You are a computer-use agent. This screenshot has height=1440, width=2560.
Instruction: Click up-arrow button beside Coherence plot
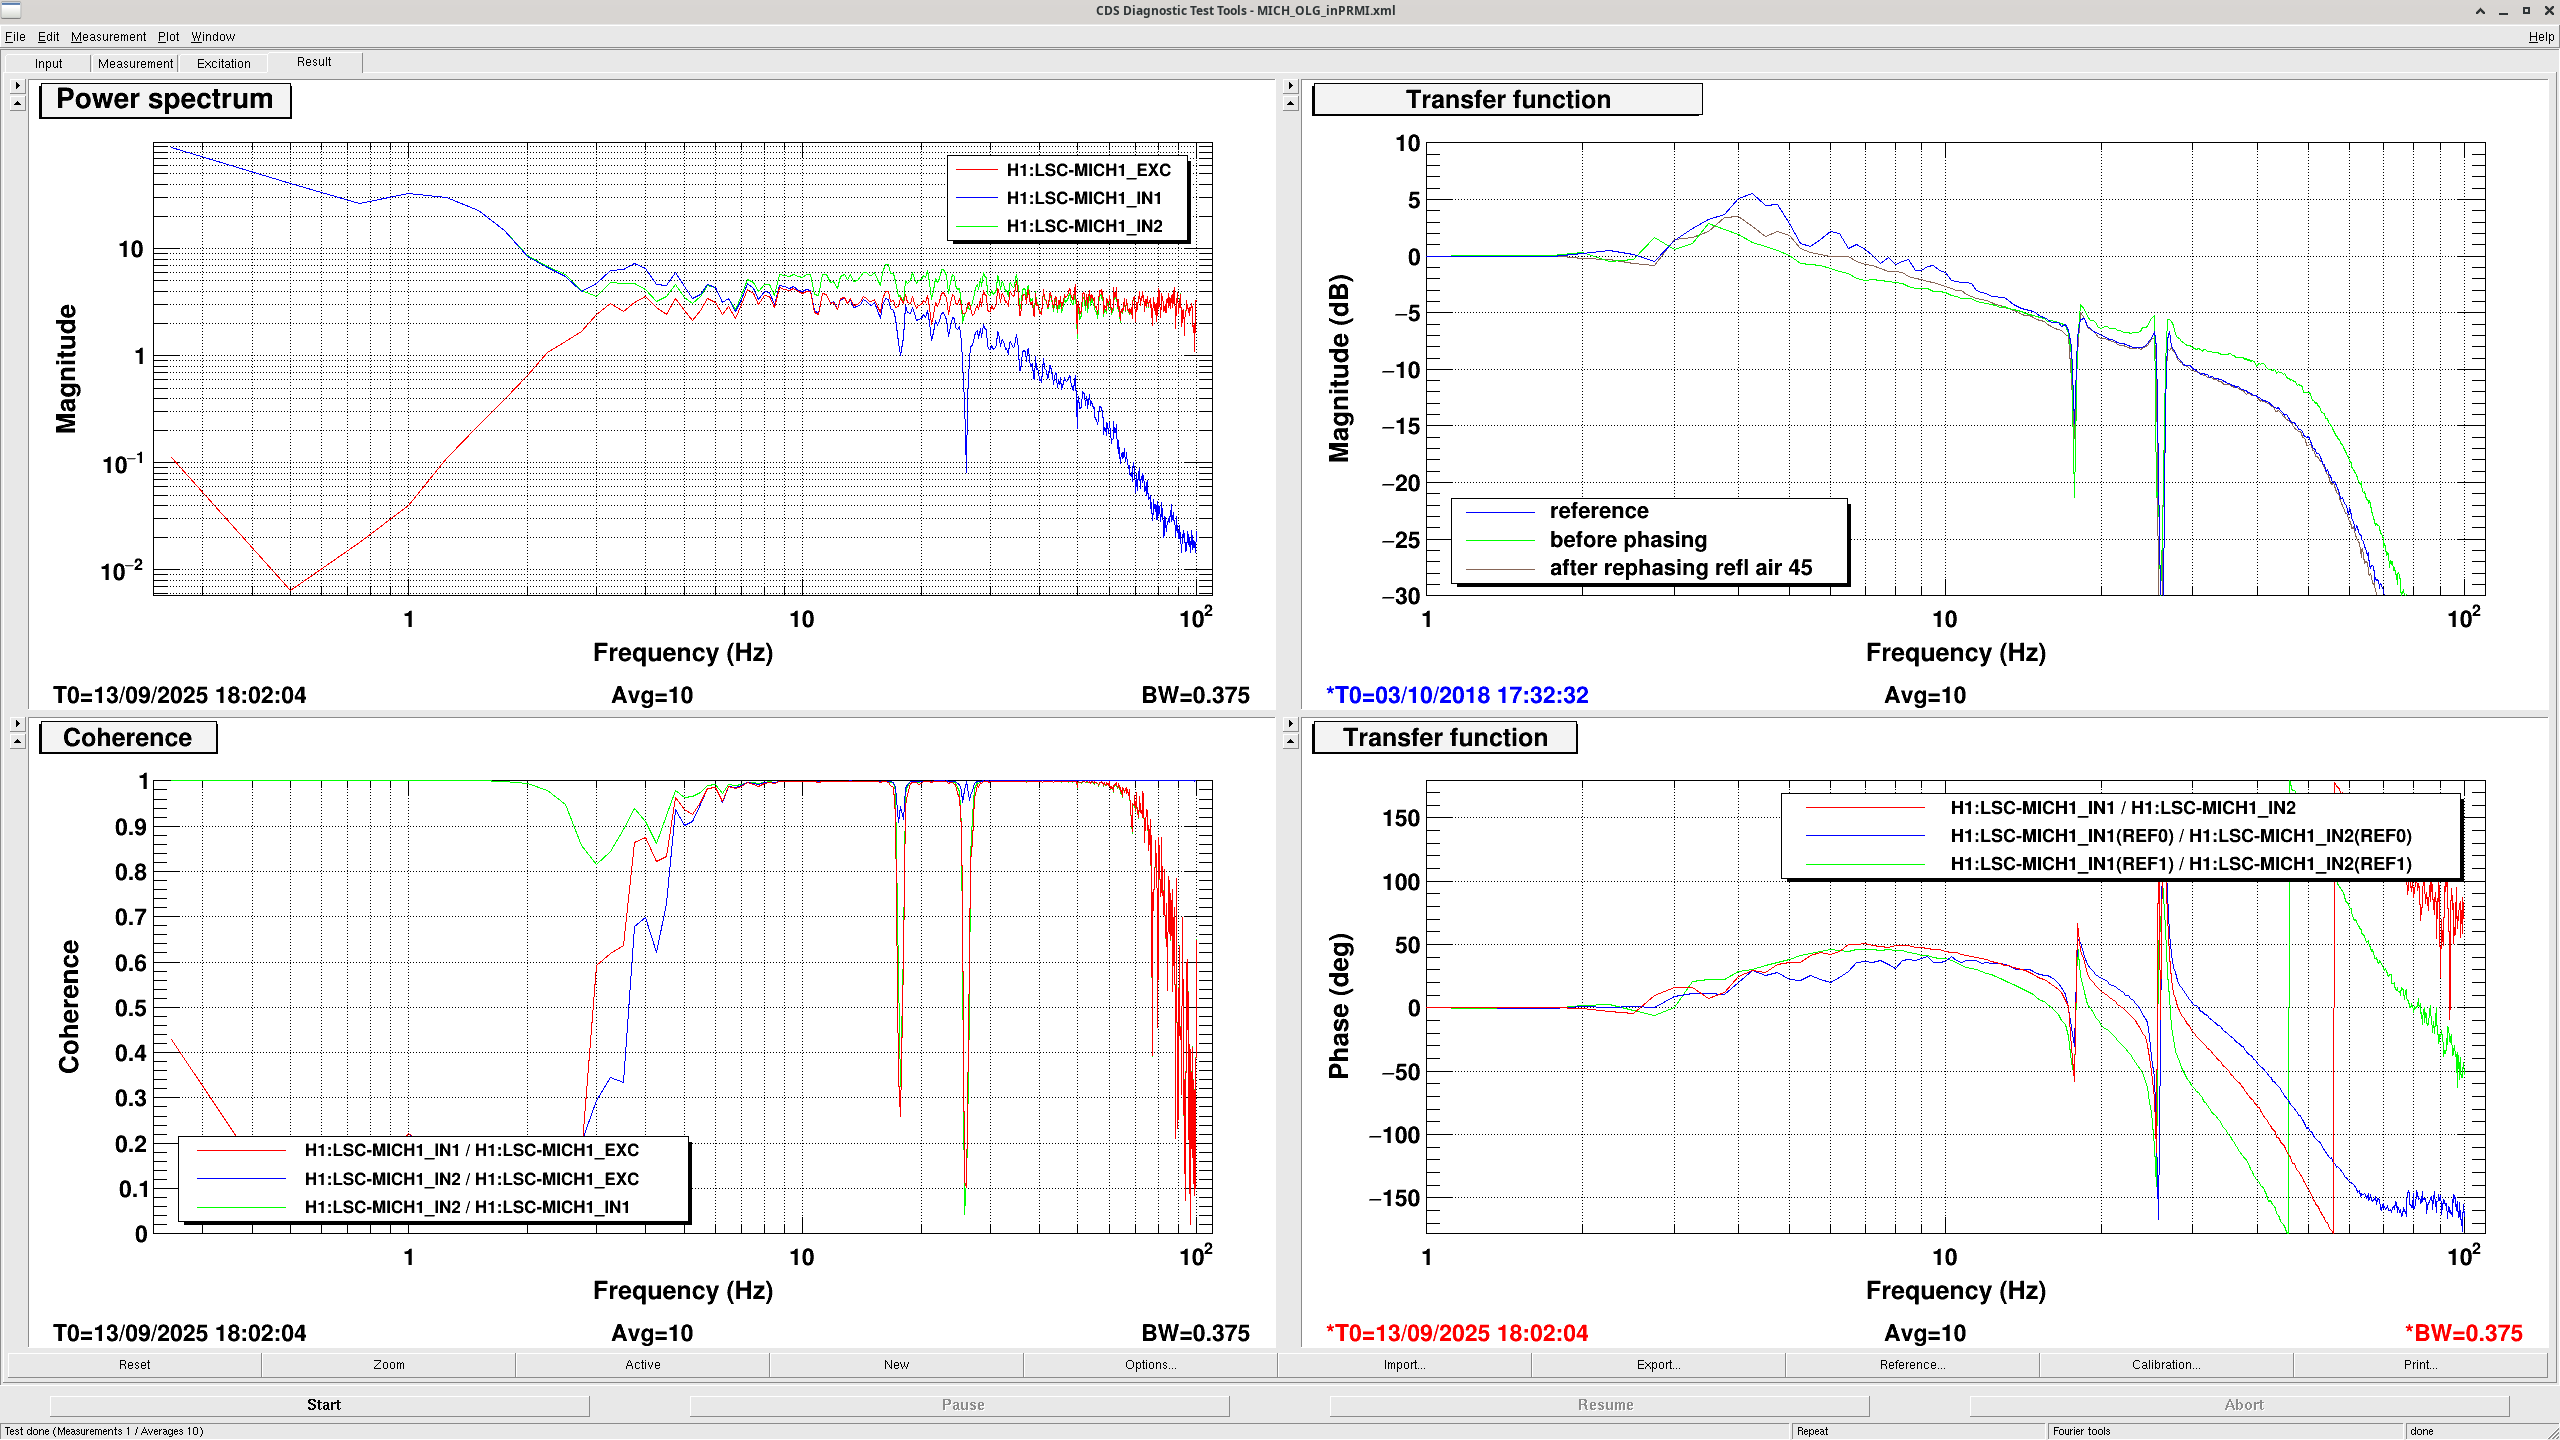point(17,742)
